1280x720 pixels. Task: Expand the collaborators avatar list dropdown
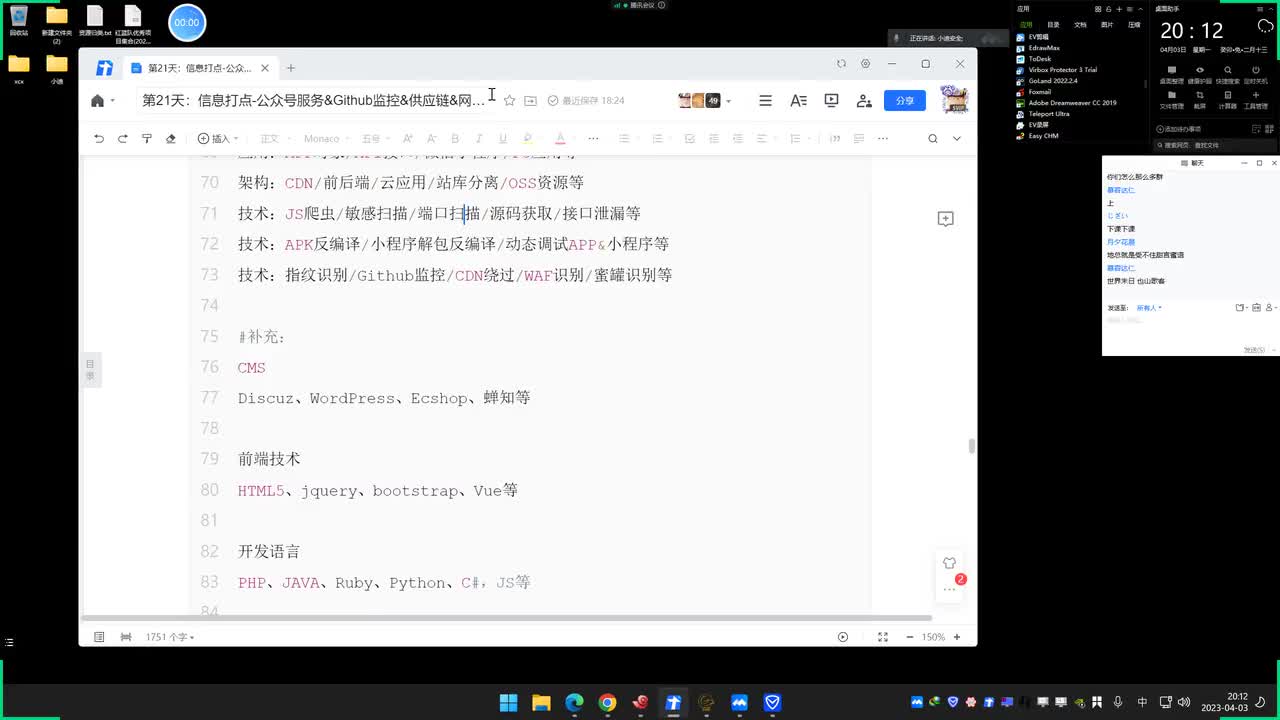pyautogui.click(x=728, y=101)
